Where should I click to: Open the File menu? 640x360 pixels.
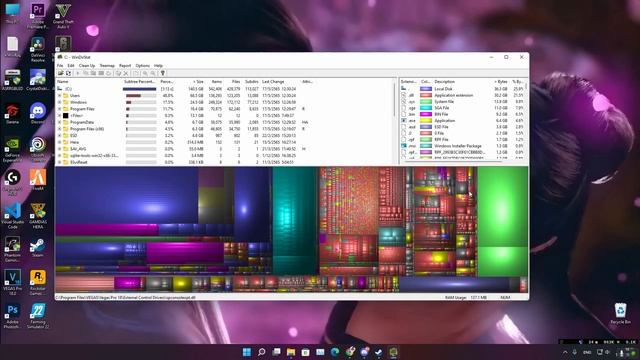click(x=60, y=65)
